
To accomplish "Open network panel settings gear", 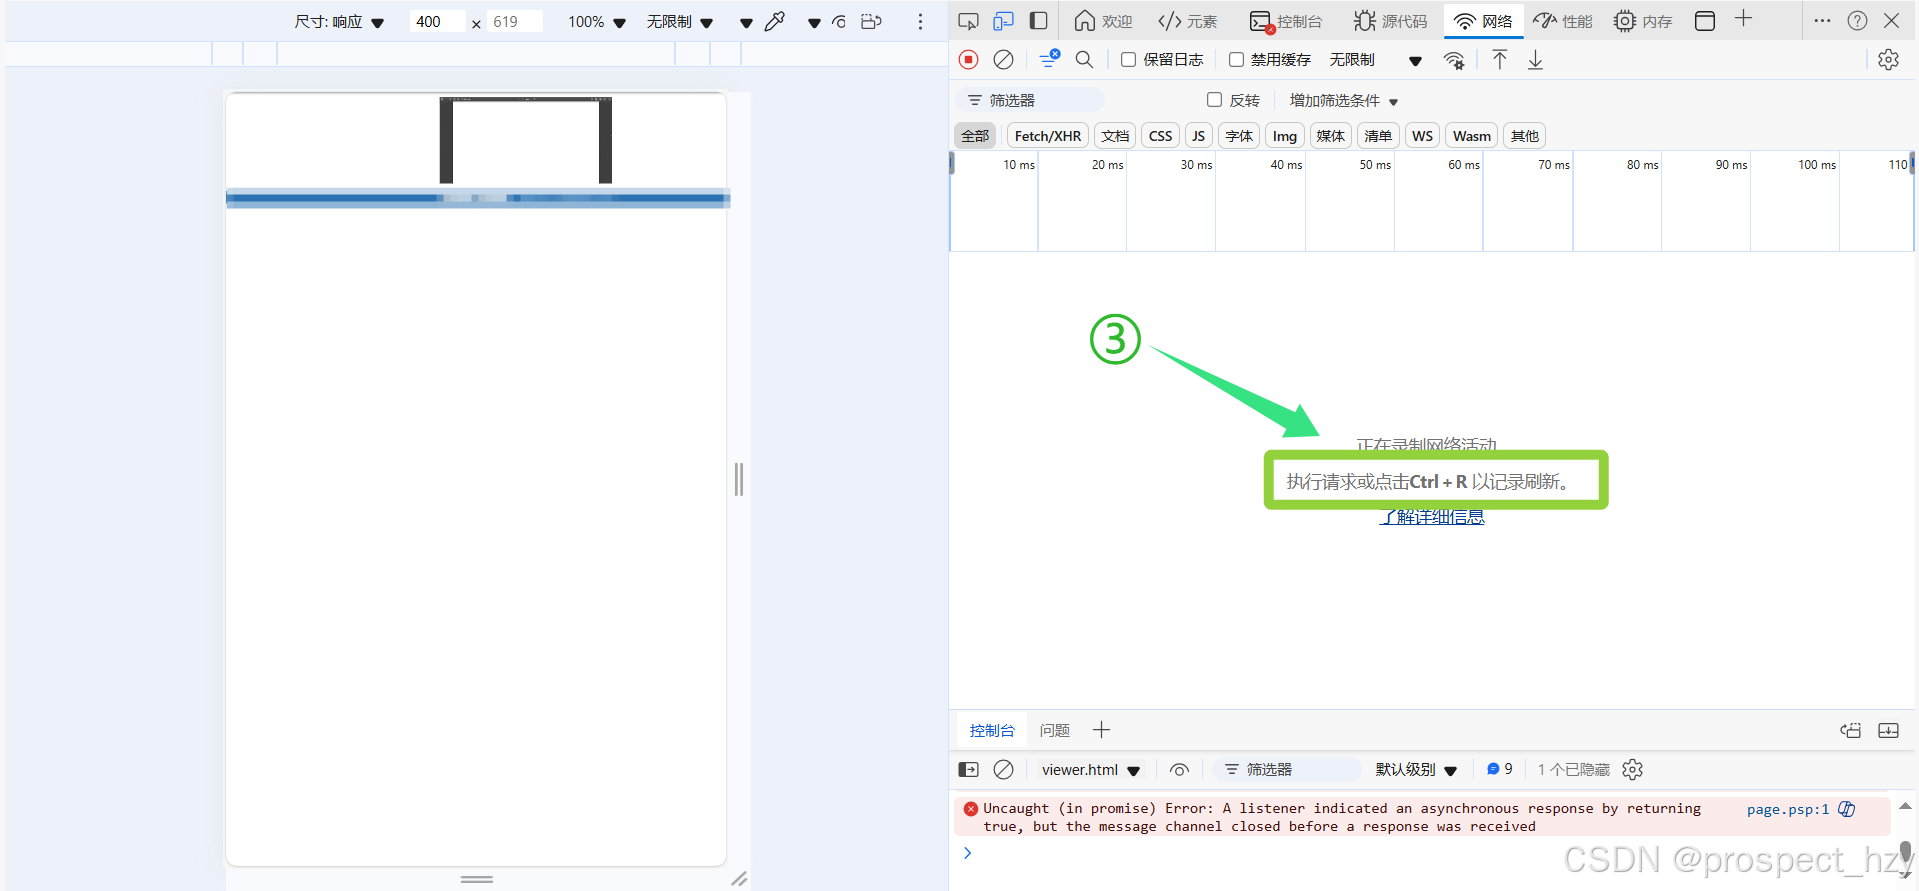I will [x=1888, y=60].
